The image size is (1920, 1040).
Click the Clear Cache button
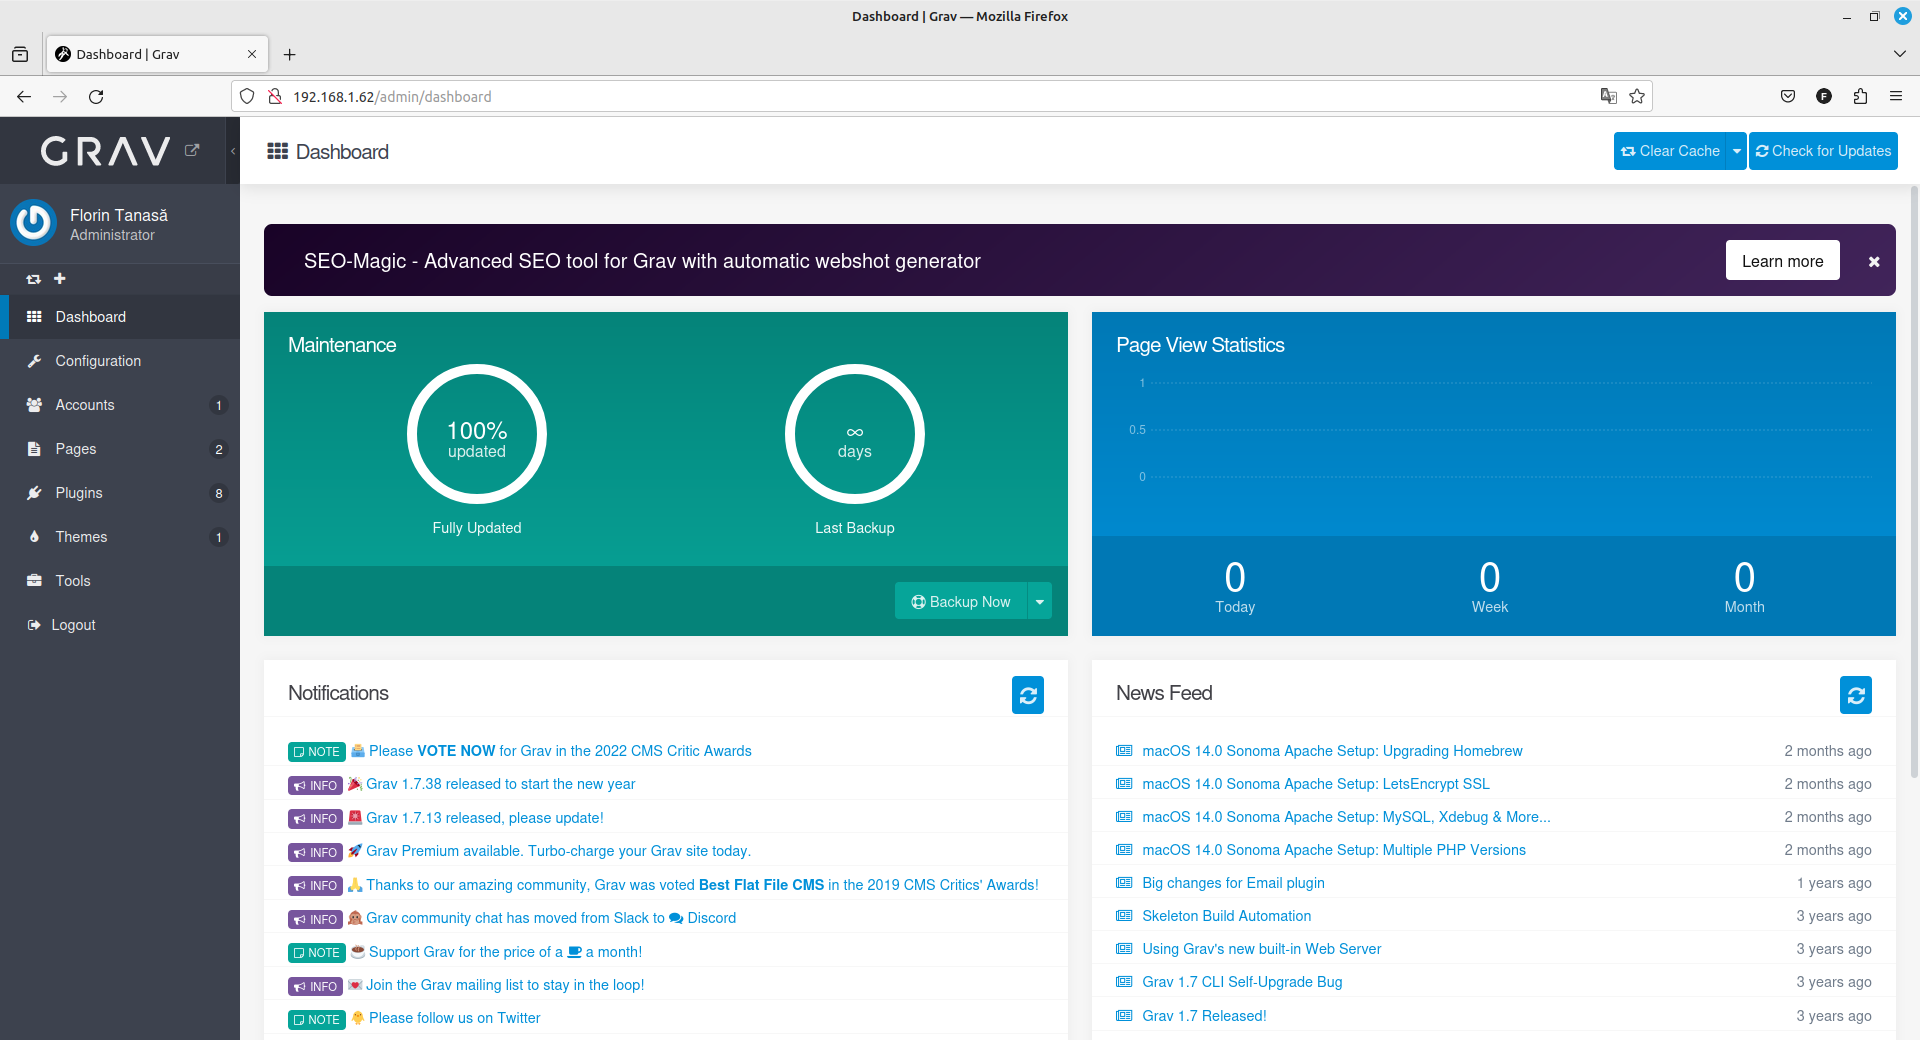pyautogui.click(x=1670, y=151)
